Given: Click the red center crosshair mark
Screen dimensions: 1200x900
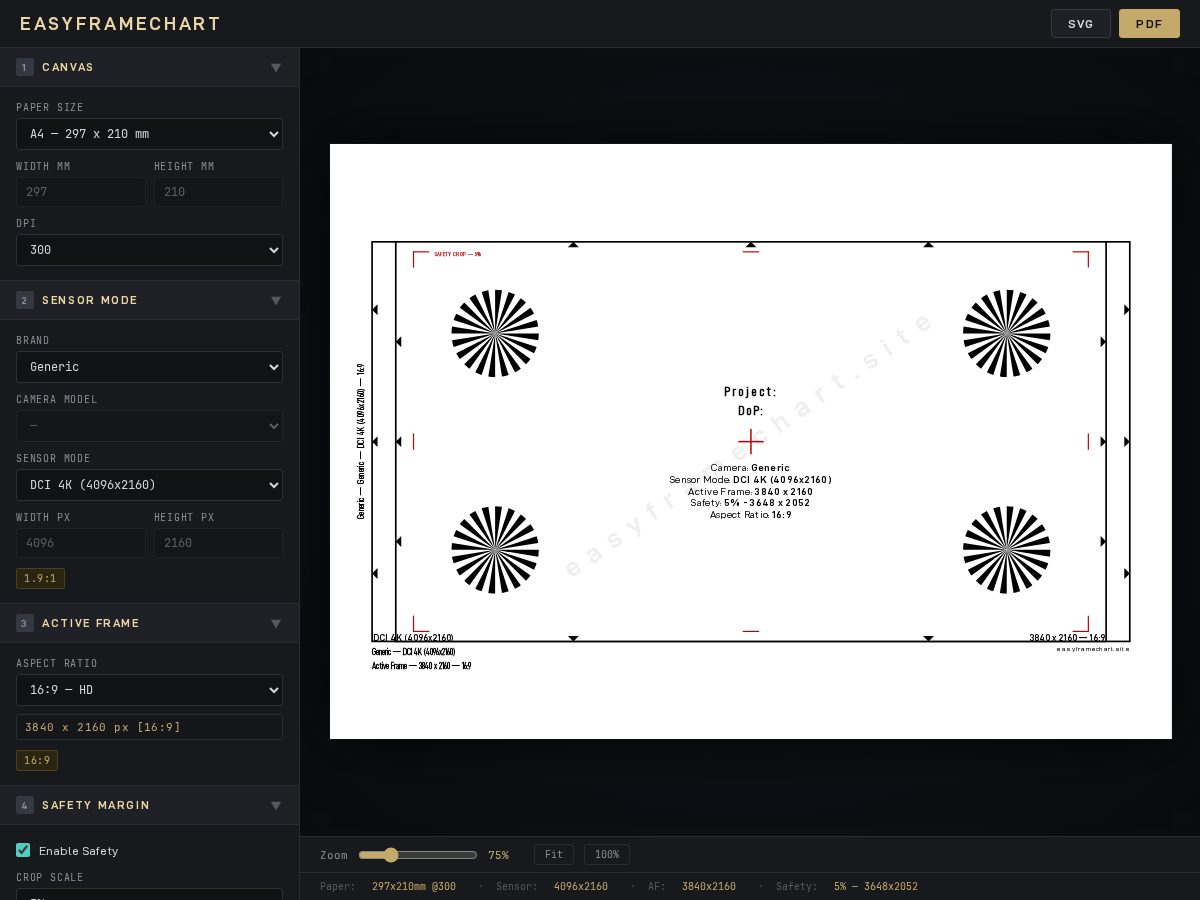Looking at the screenshot, I should pyautogui.click(x=751, y=441).
